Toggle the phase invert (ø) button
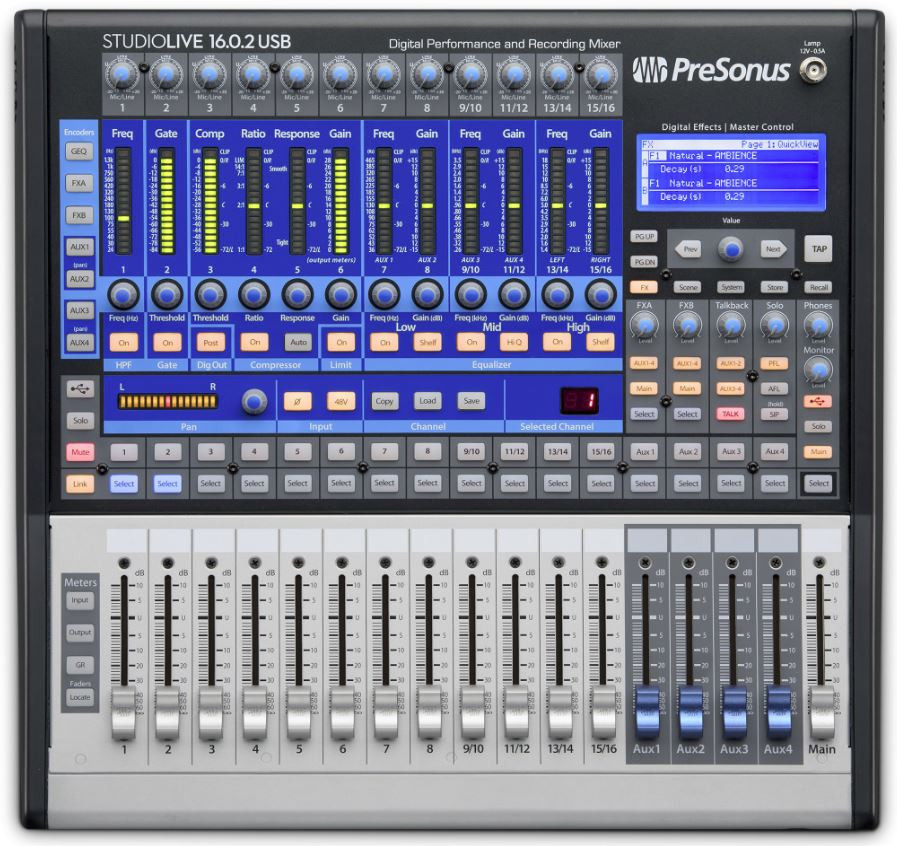897x846 pixels. pyautogui.click(x=297, y=401)
